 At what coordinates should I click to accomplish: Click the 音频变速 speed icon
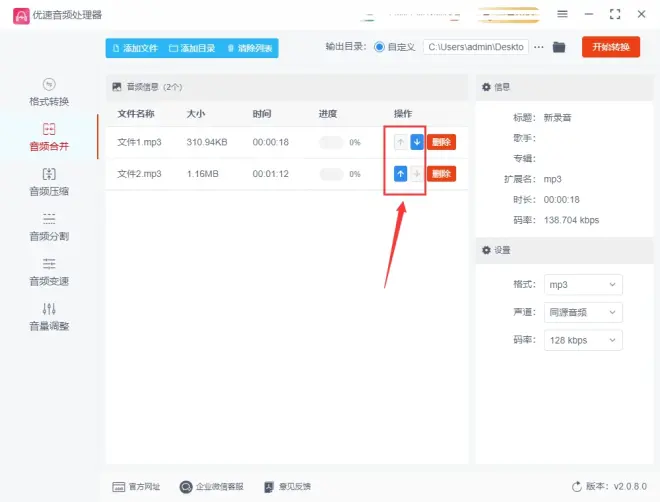[x=49, y=264]
